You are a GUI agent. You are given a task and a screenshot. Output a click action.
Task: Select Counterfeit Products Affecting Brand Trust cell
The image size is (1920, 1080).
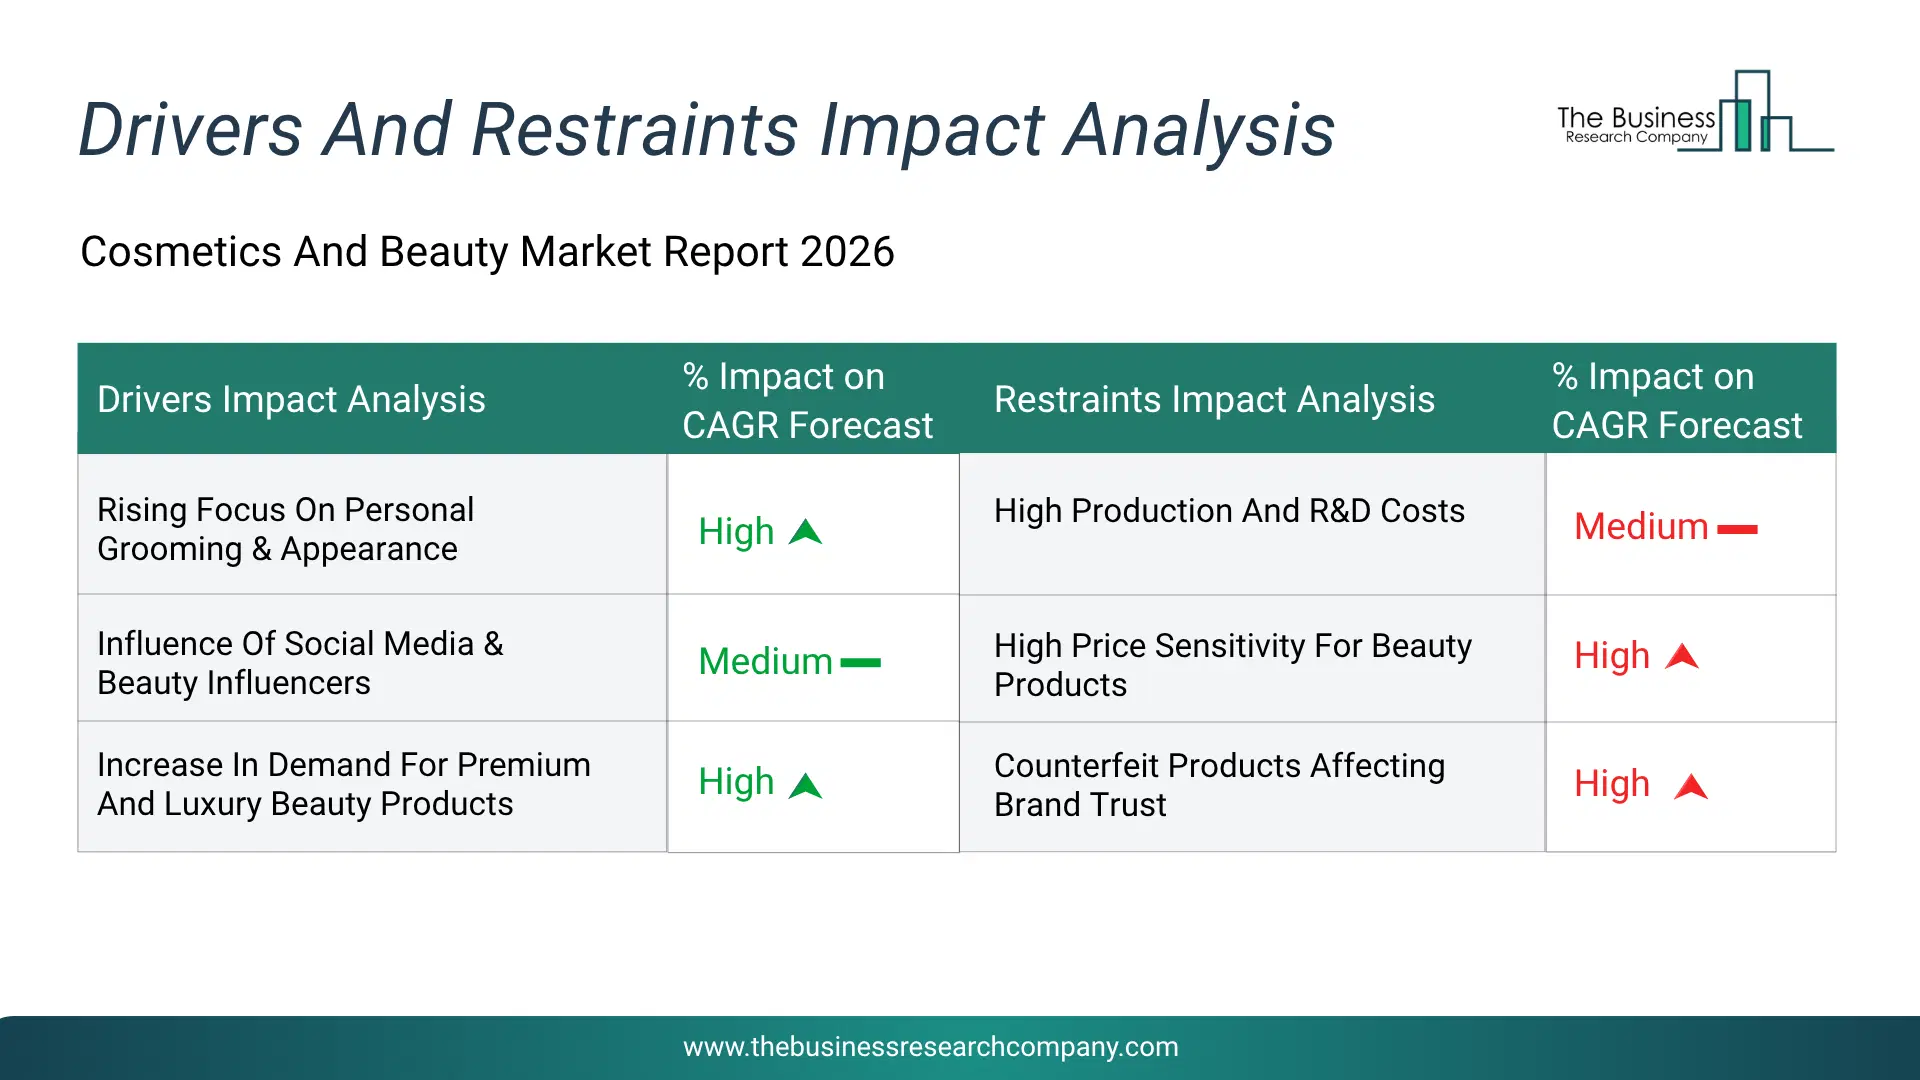(1252, 787)
